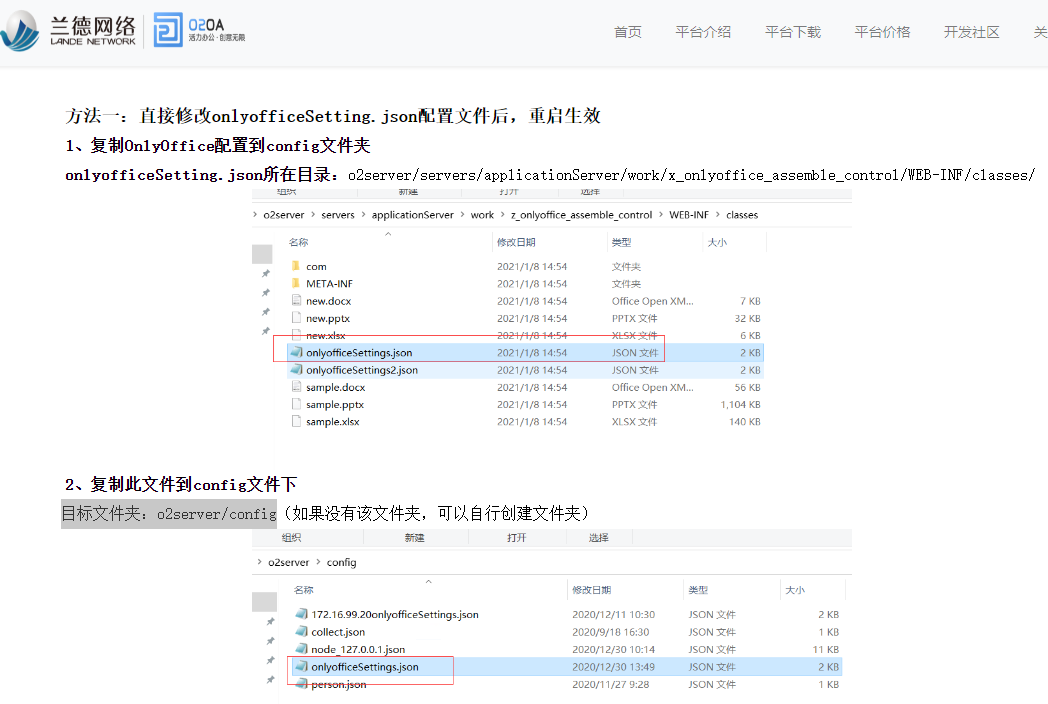Viewport: 1048px width, 704px height.
Task: Click the sample.pptx file icon
Action: [296, 404]
